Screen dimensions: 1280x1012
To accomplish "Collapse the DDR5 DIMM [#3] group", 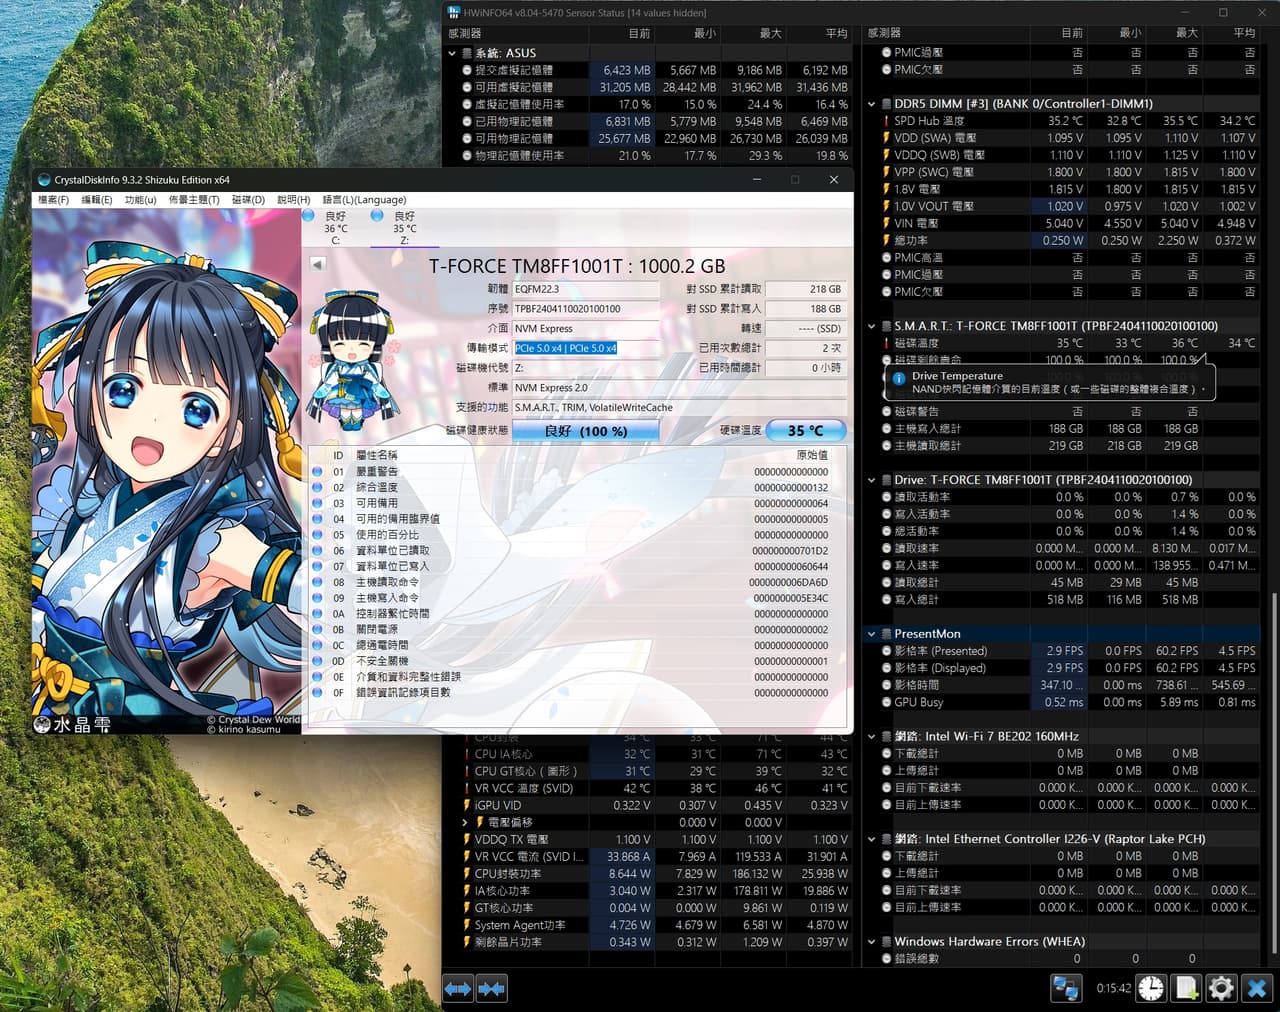I will point(872,104).
